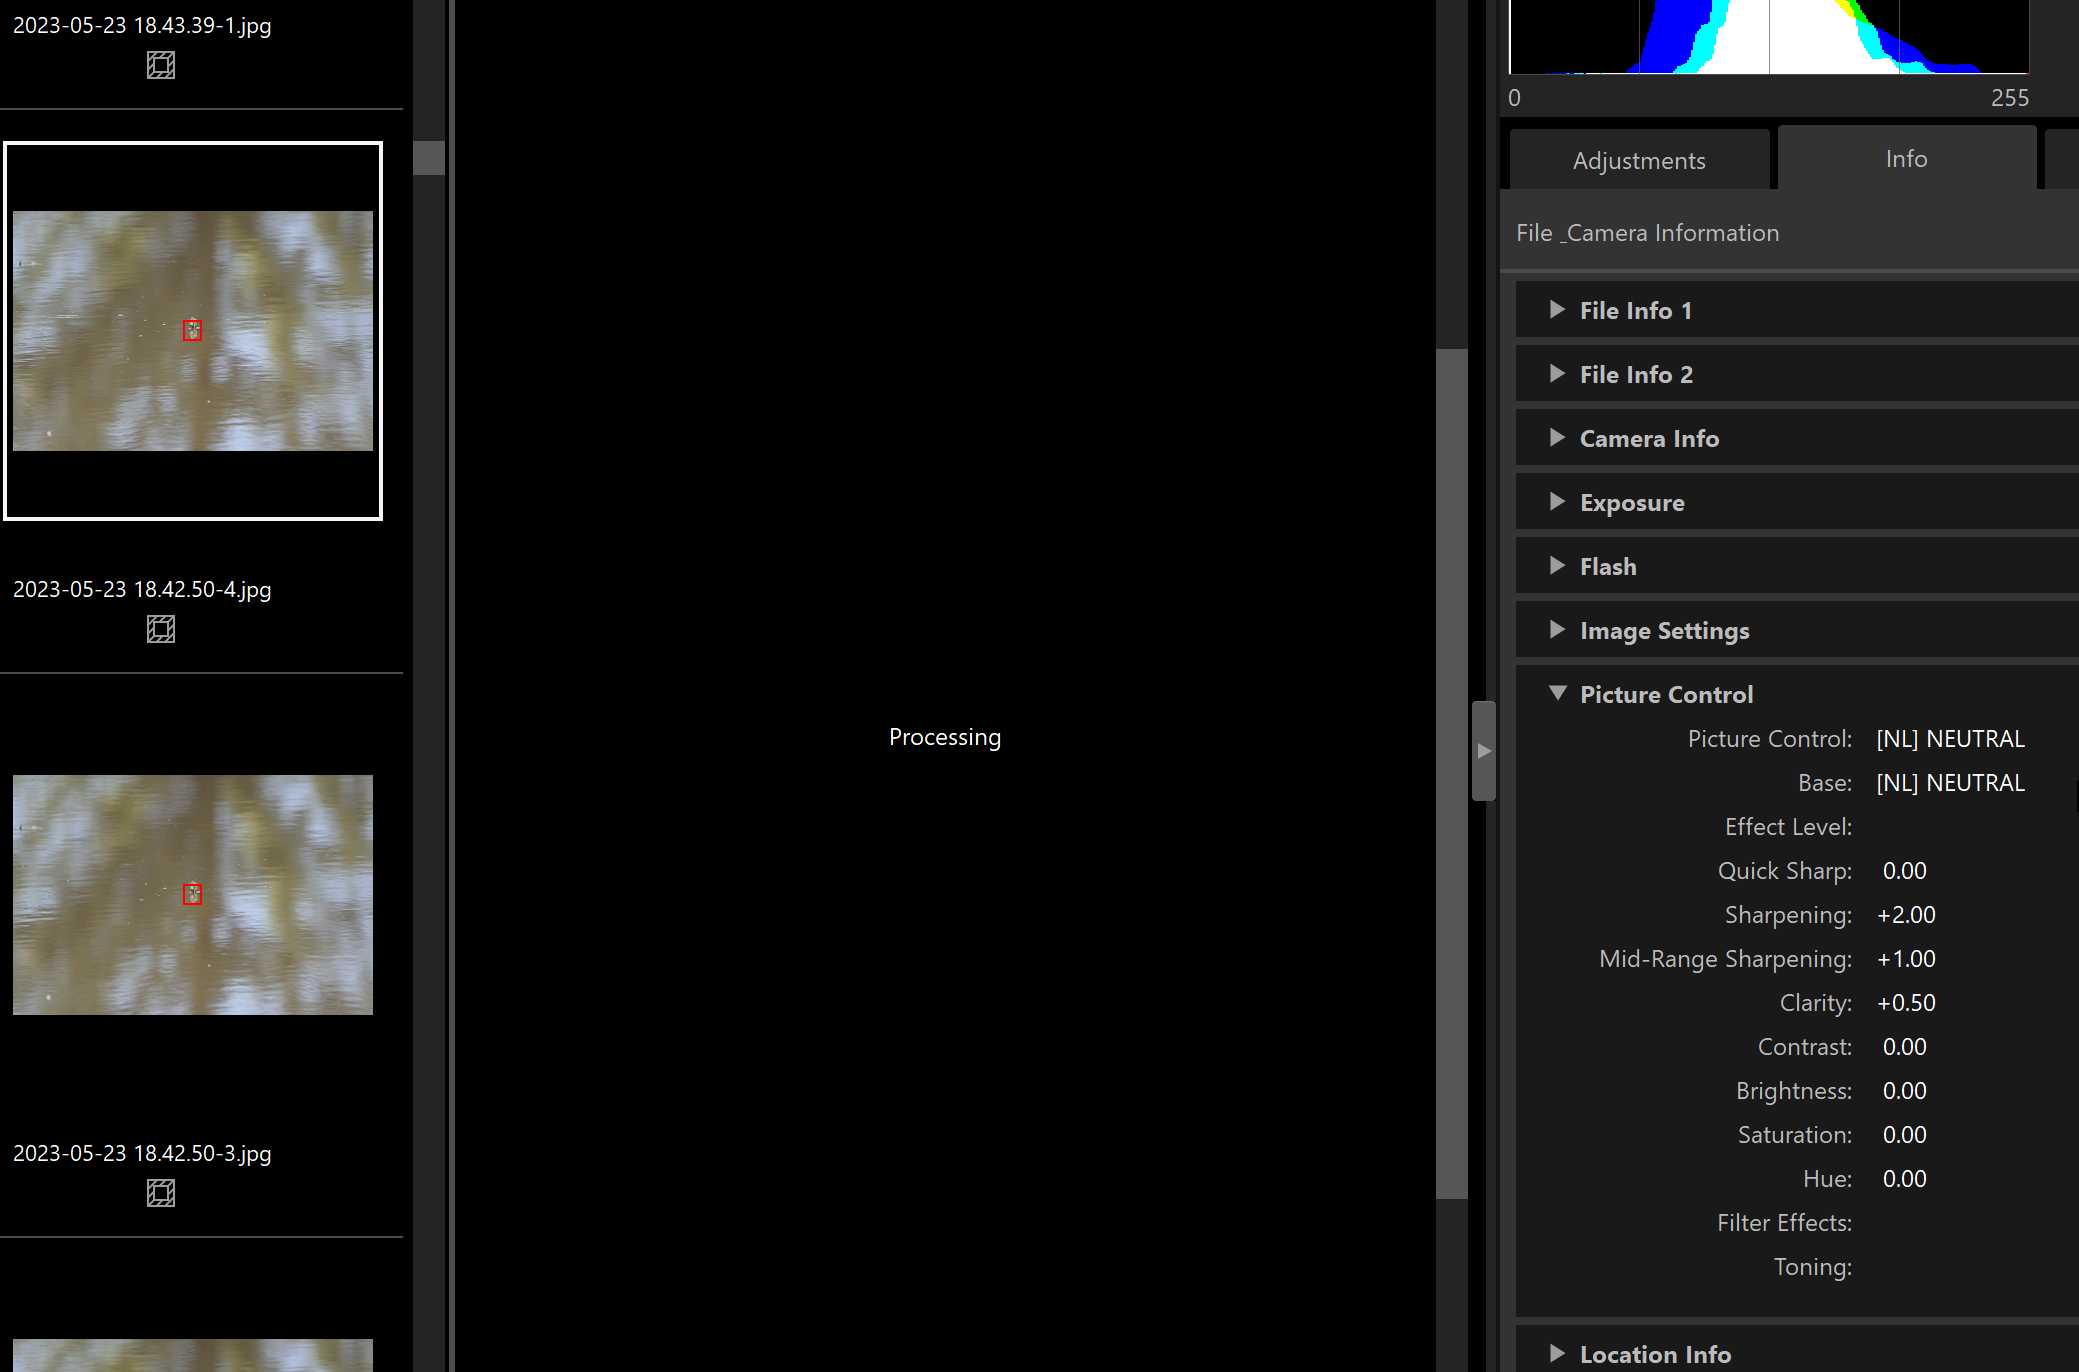Click the histogram graph display

tap(1768, 38)
